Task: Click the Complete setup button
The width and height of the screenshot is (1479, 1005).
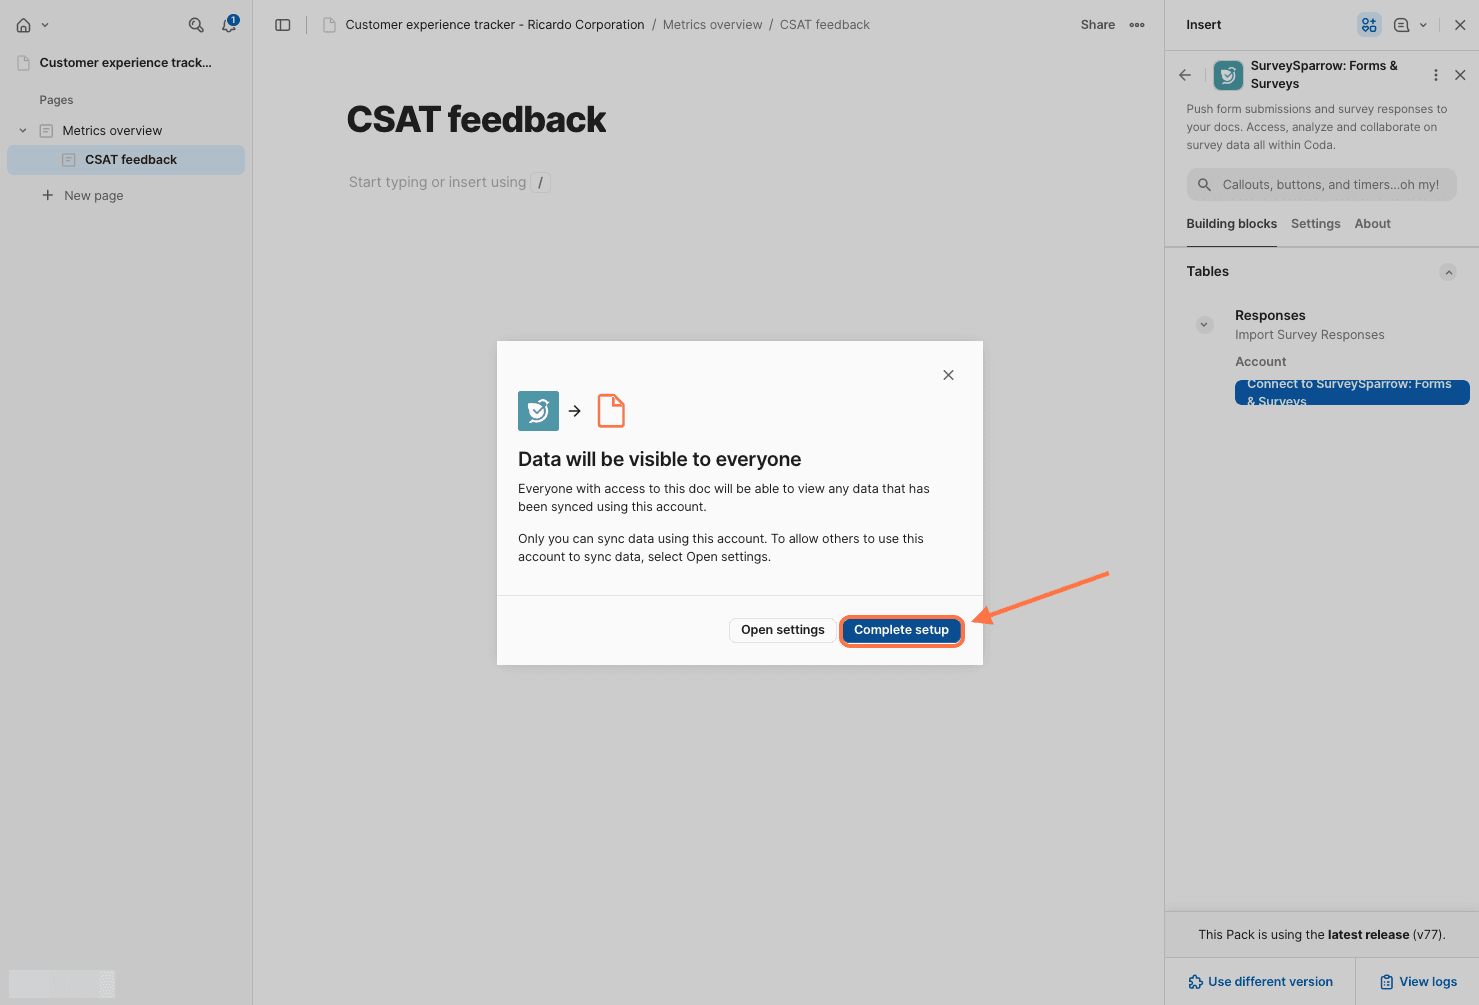Action: point(901,630)
